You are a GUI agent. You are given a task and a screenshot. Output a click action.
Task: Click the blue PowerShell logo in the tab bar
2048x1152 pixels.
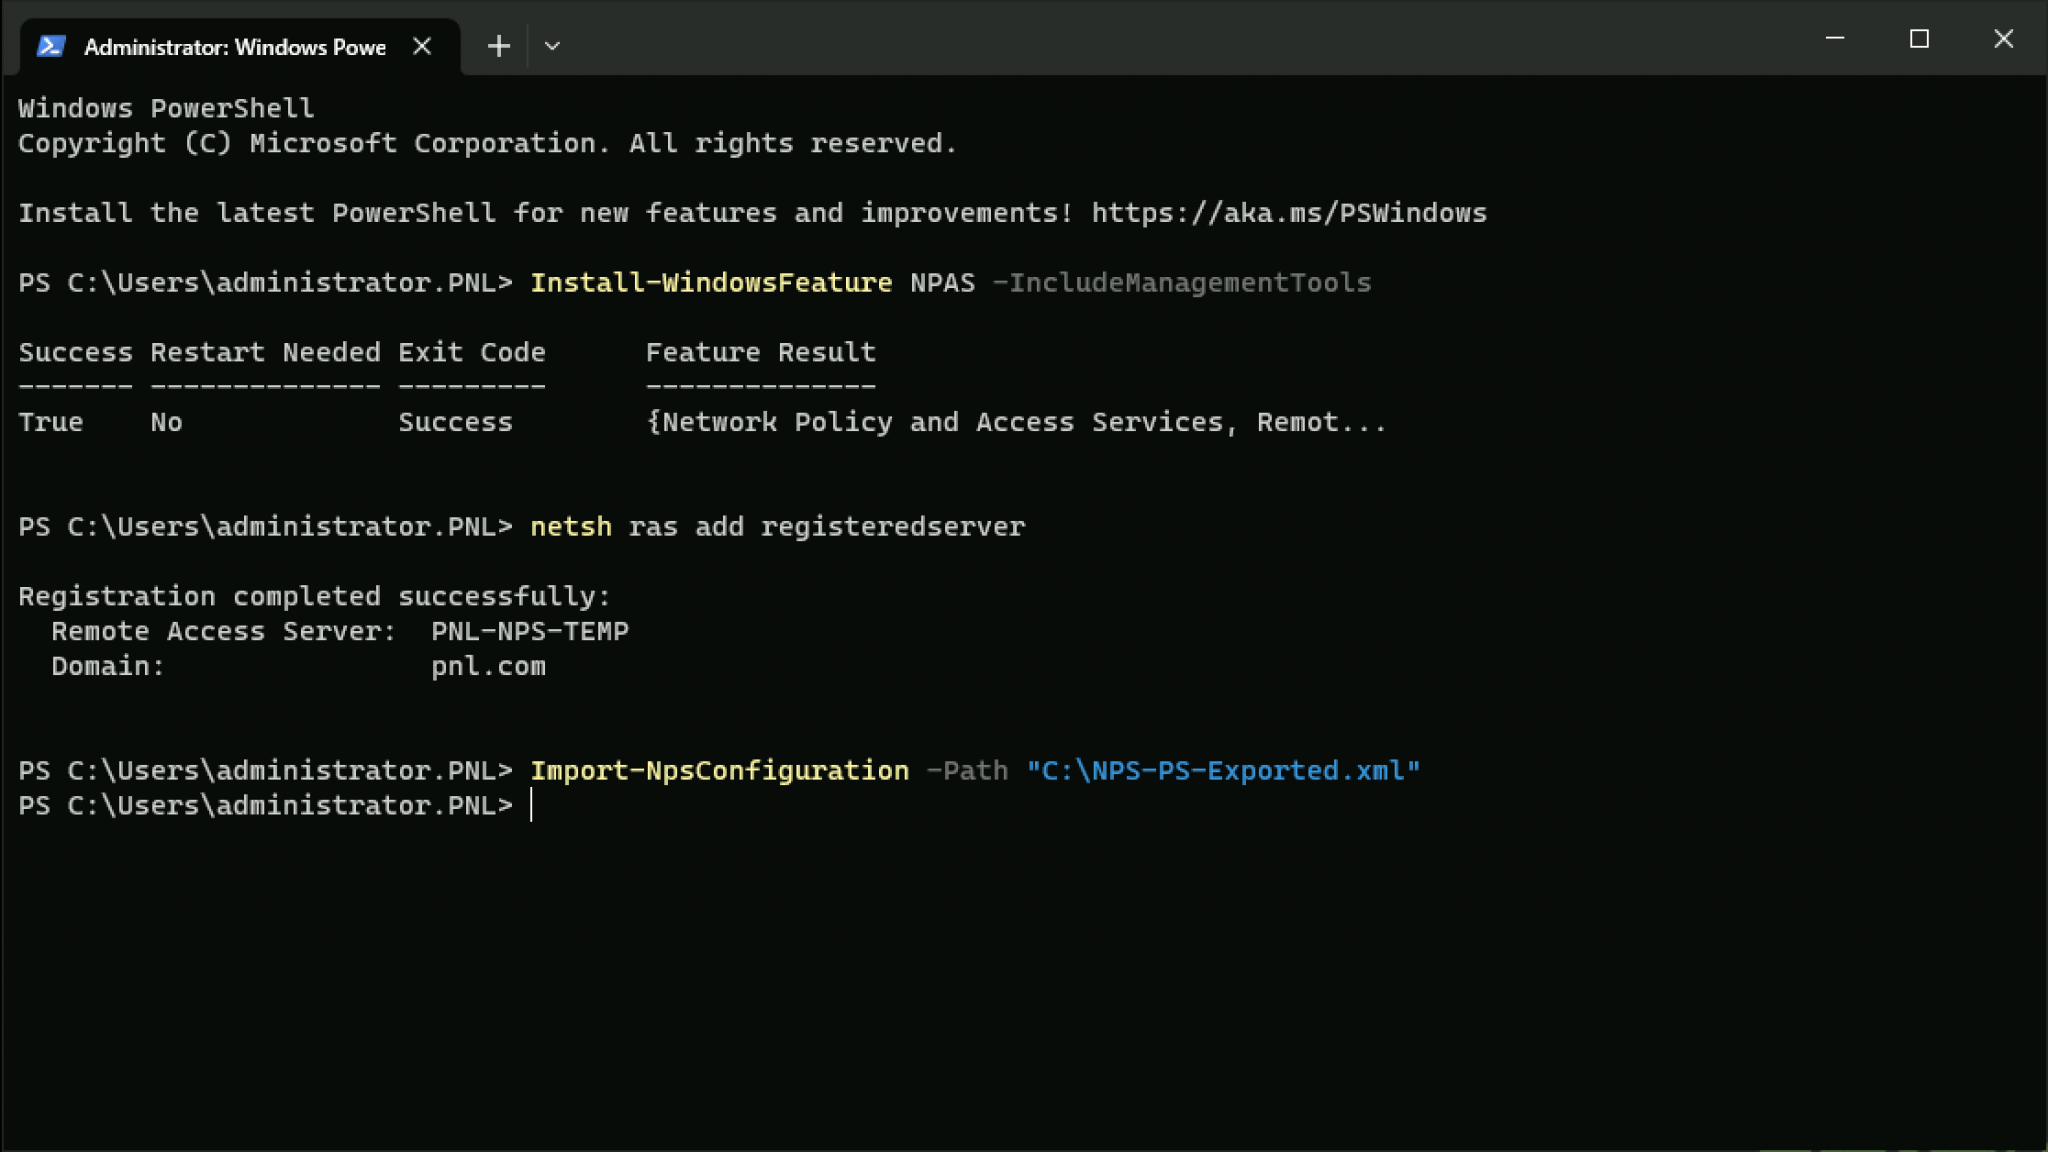[51, 45]
